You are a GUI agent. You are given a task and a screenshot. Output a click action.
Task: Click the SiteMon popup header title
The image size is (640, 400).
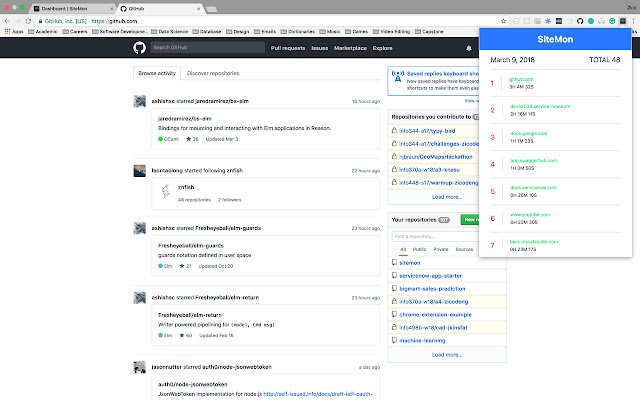(x=555, y=39)
